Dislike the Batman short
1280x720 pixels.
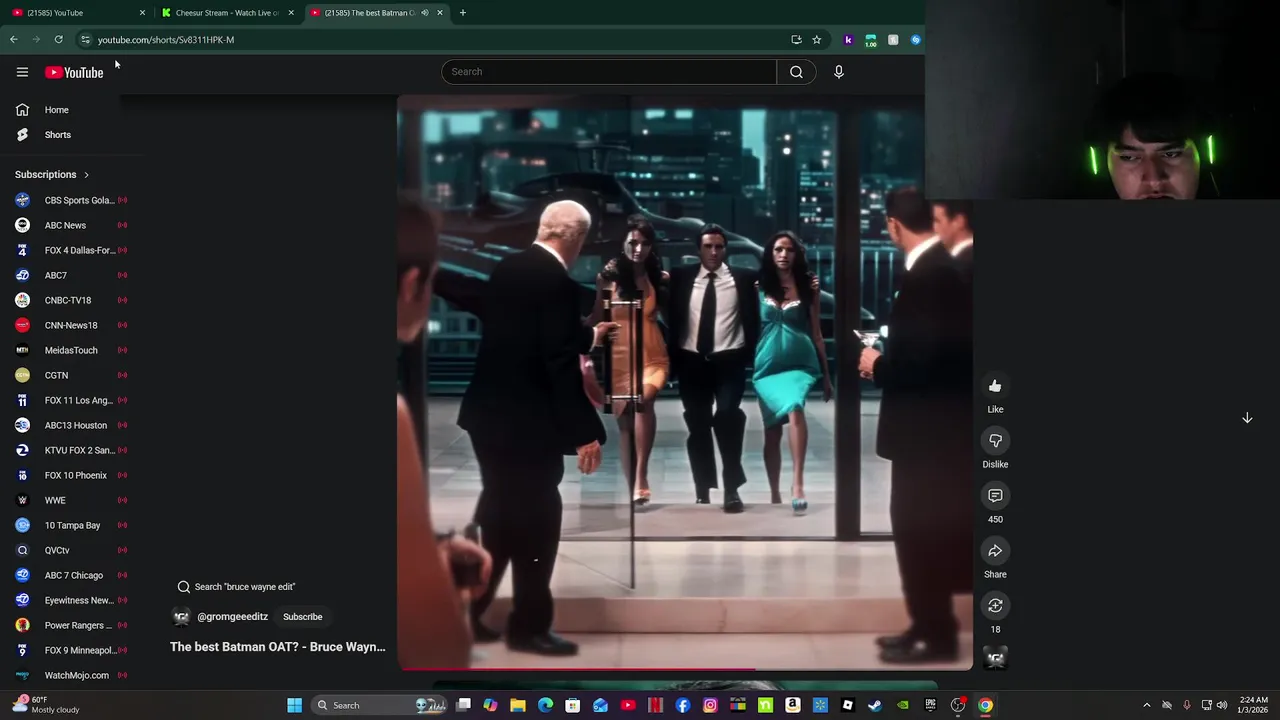[995, 441]
